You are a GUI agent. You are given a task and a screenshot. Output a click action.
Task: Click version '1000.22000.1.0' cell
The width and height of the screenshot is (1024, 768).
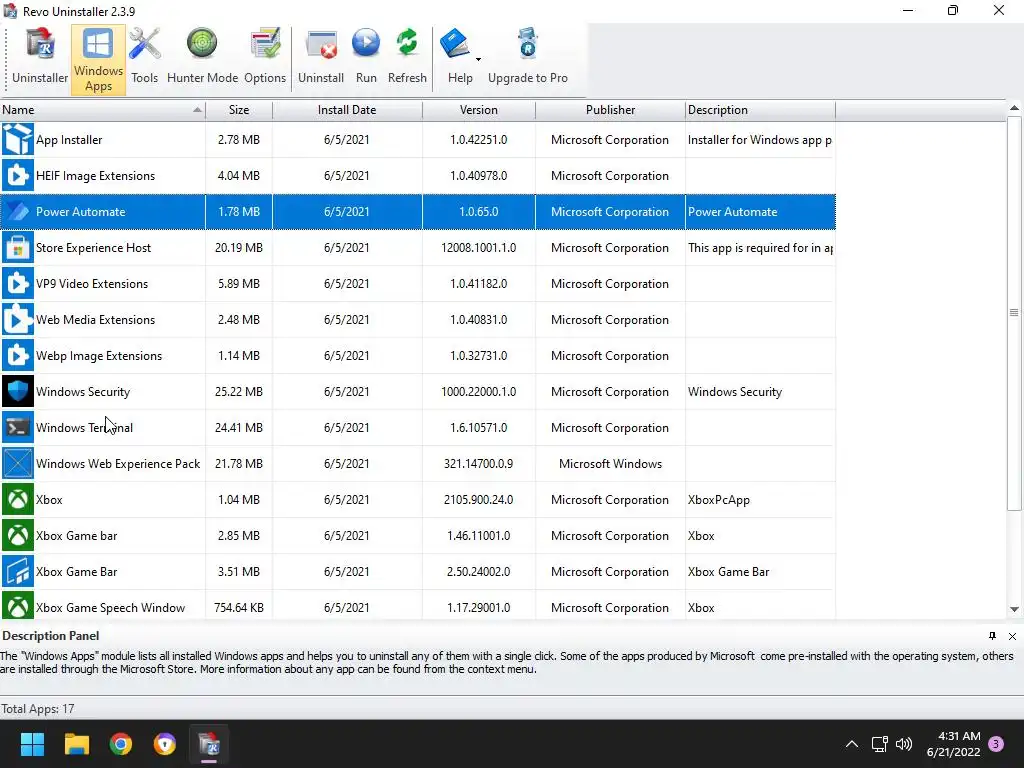pyautogui.click(x=479, y=391)
